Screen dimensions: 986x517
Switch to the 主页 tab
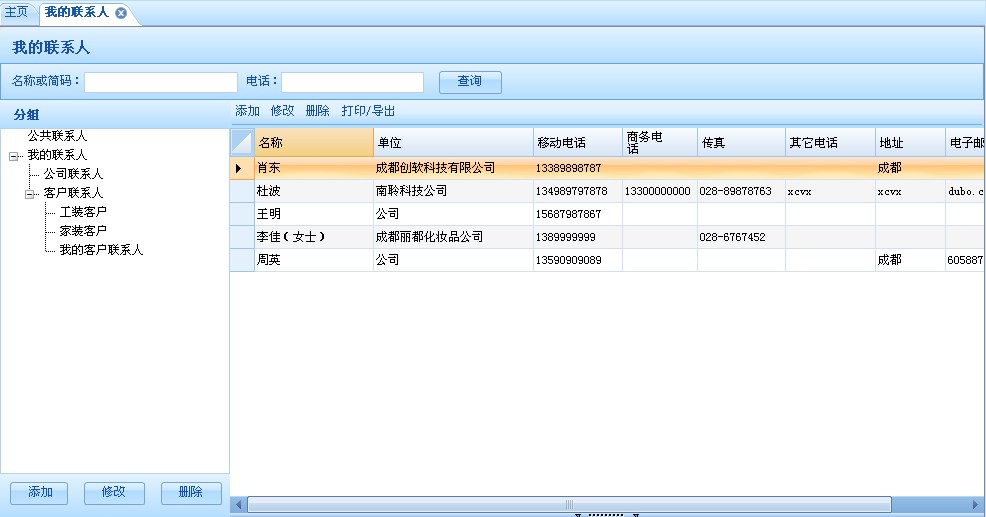(16, 12)
